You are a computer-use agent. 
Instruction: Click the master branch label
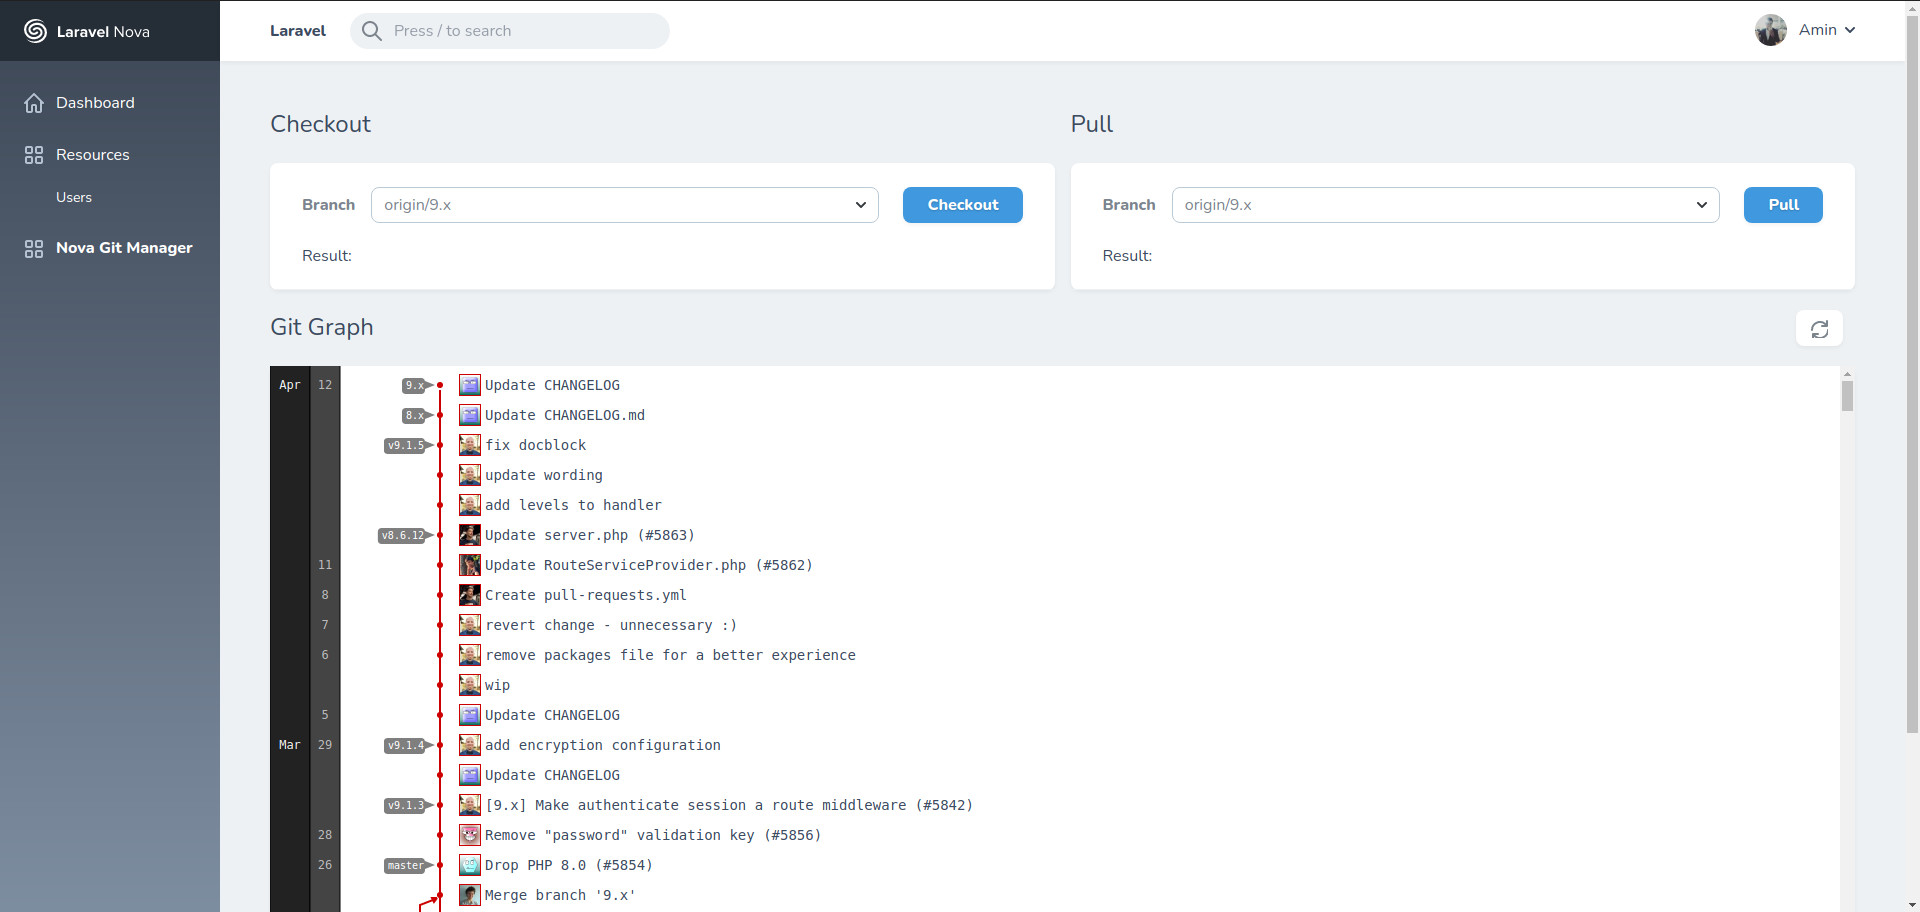coord(406,866)
